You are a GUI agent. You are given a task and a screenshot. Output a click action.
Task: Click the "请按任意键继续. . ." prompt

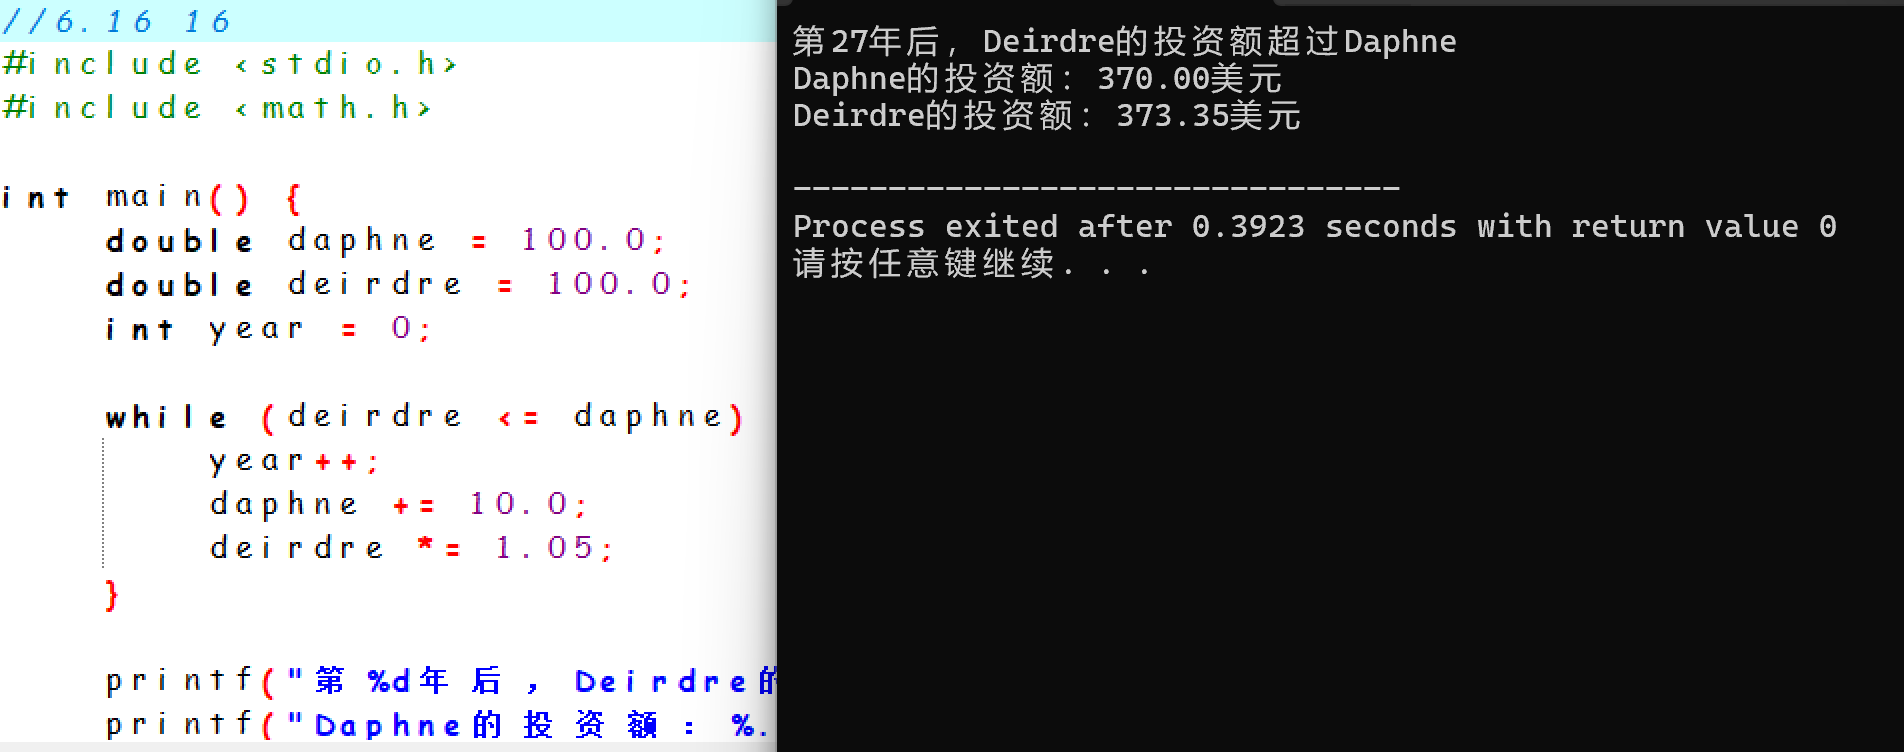[972, 264]
